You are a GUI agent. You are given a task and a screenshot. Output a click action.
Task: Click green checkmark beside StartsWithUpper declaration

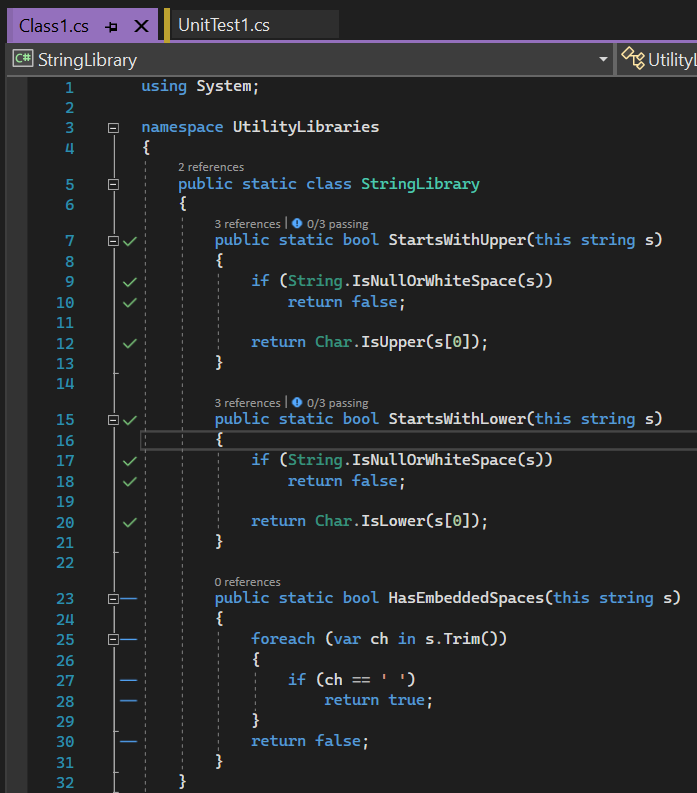(x=129, y=241)
